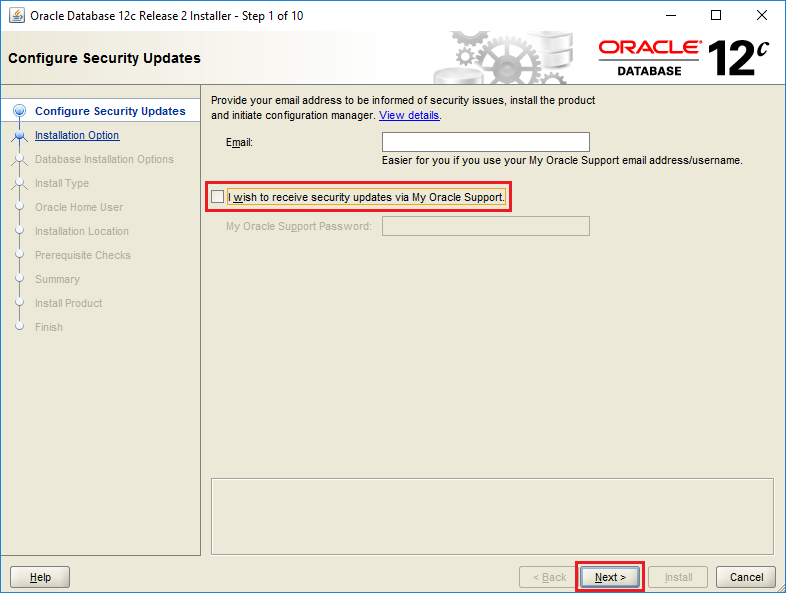Viewport: 786px width, 593px height.
Task: Click the 'Email:' label
Action: 239,142
